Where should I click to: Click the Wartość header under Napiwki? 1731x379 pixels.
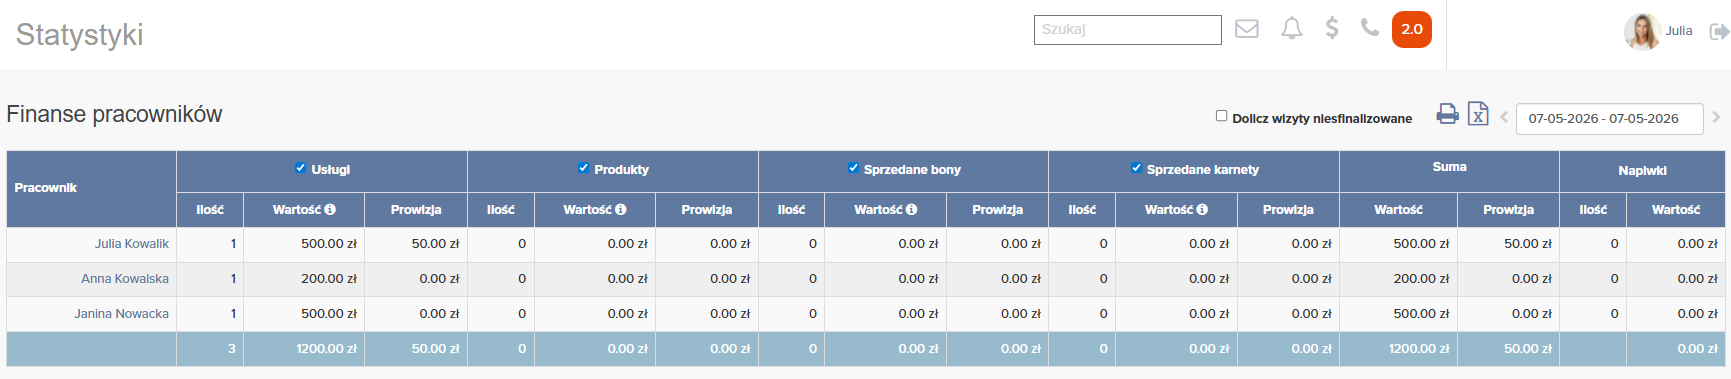(1676, 210)
